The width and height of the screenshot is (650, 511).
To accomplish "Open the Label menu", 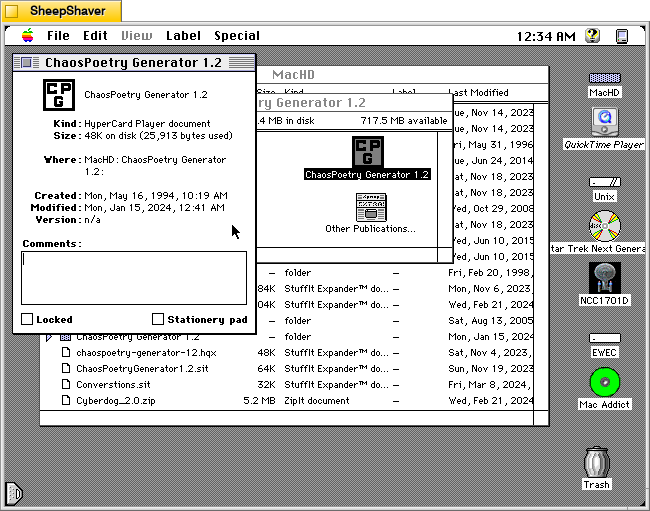I will pos(183,36).
